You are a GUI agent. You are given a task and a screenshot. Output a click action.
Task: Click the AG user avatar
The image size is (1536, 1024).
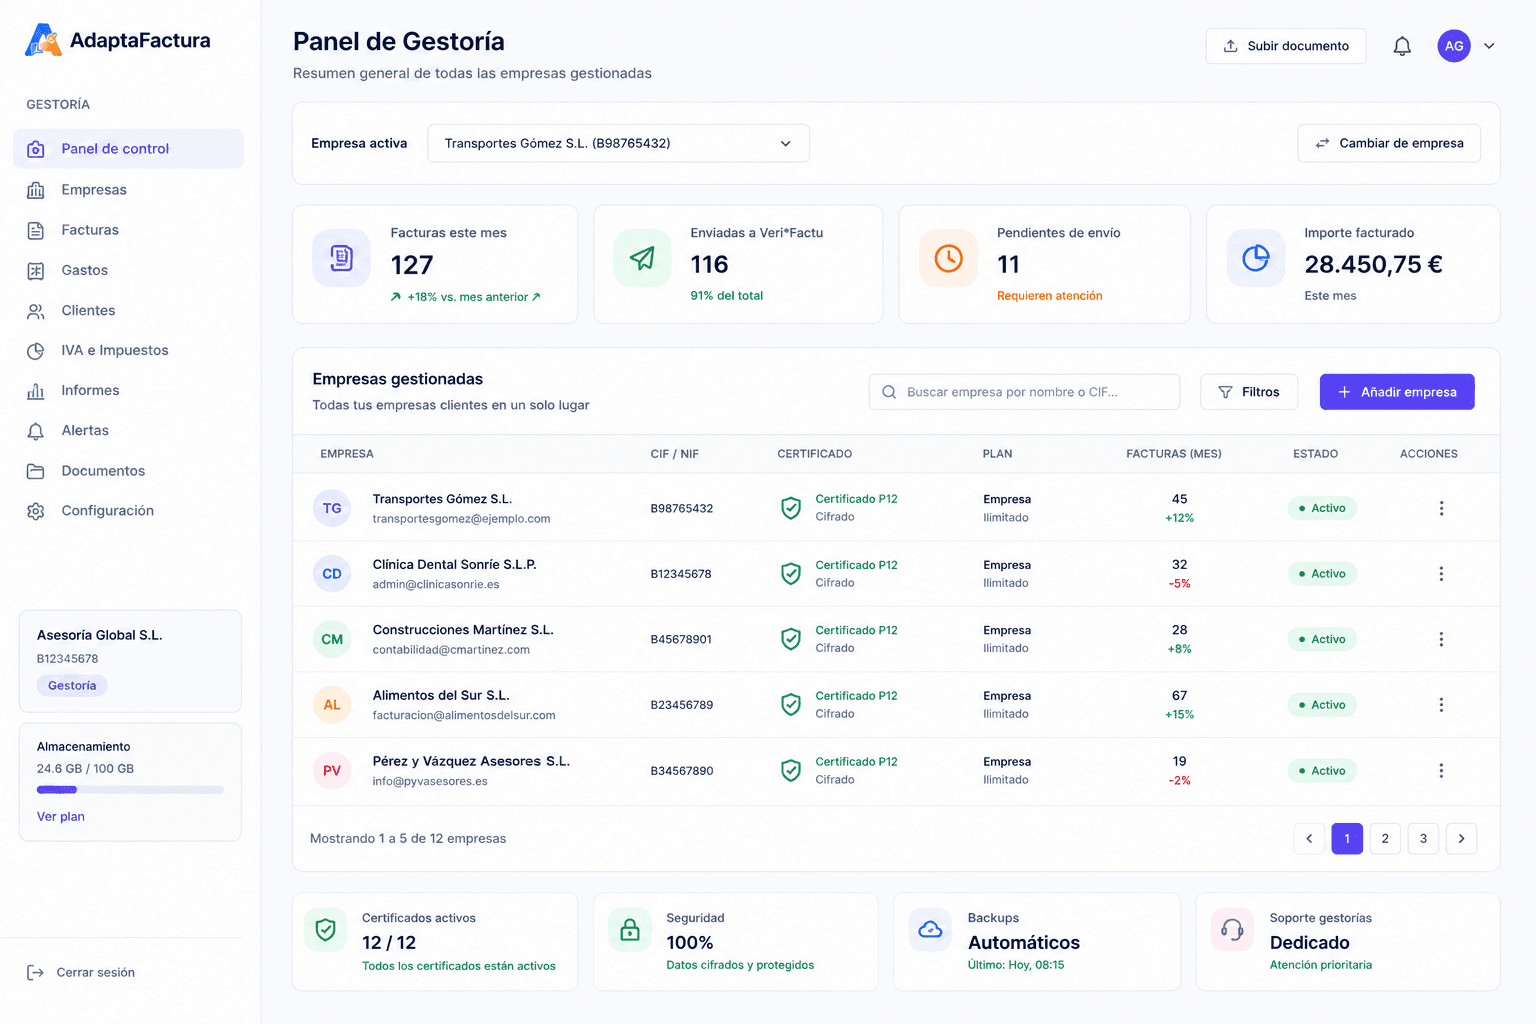(1454, 46)
